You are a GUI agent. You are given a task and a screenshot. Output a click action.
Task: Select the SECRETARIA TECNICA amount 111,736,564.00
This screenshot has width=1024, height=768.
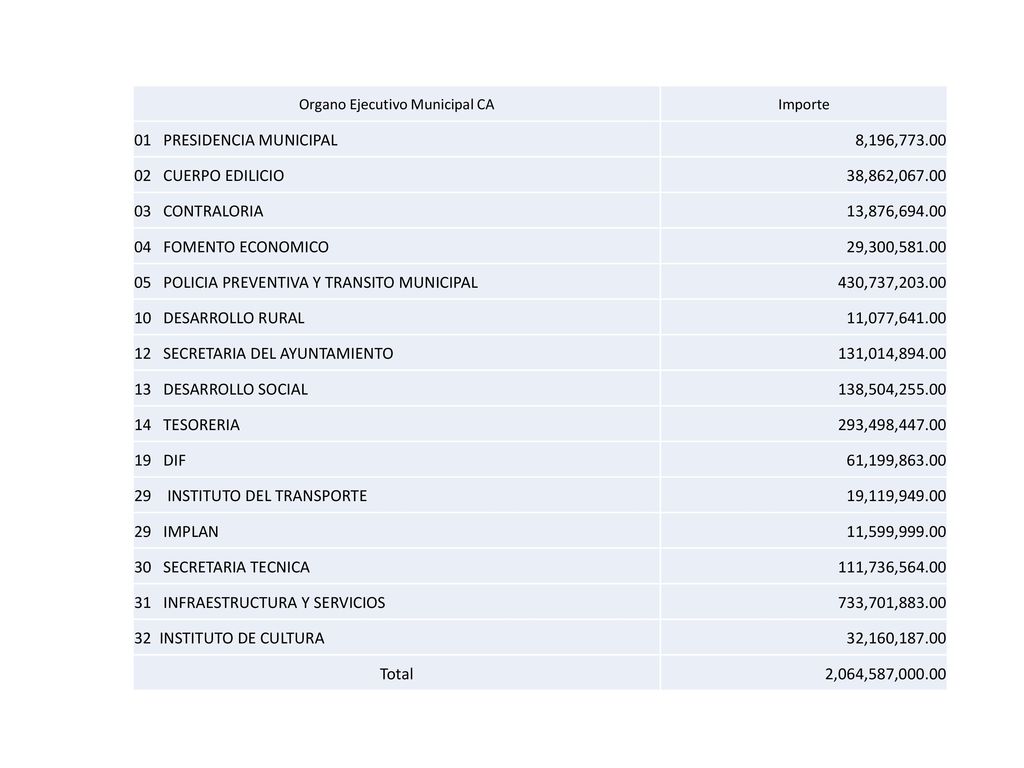(x=891, y=568)
